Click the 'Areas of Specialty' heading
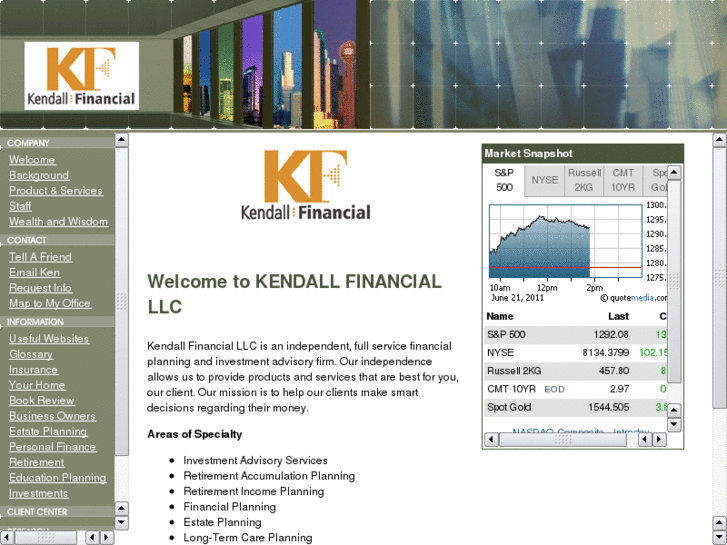Screen dimensions: 727x545 195,434
